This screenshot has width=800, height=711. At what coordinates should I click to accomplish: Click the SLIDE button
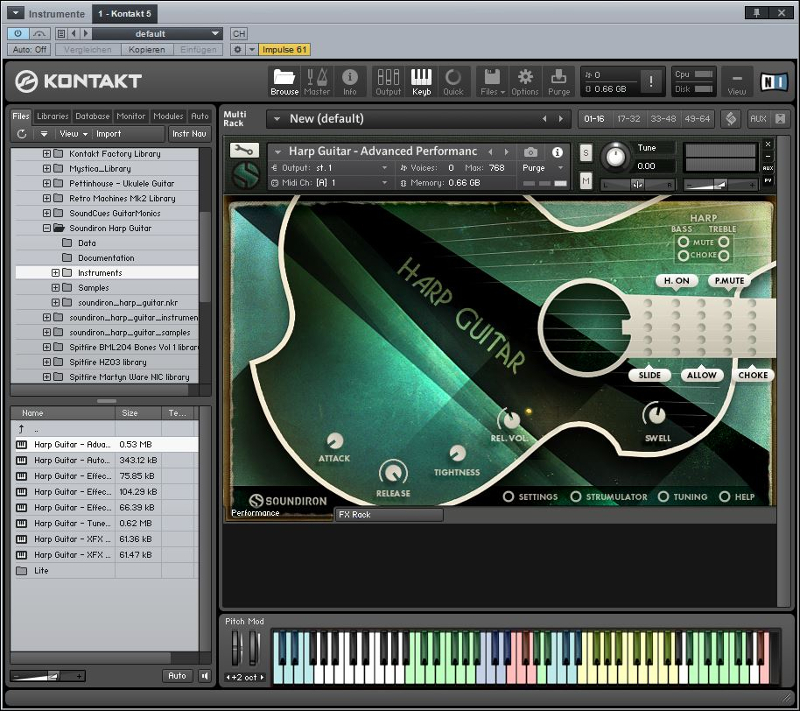[x=649, y=375]
